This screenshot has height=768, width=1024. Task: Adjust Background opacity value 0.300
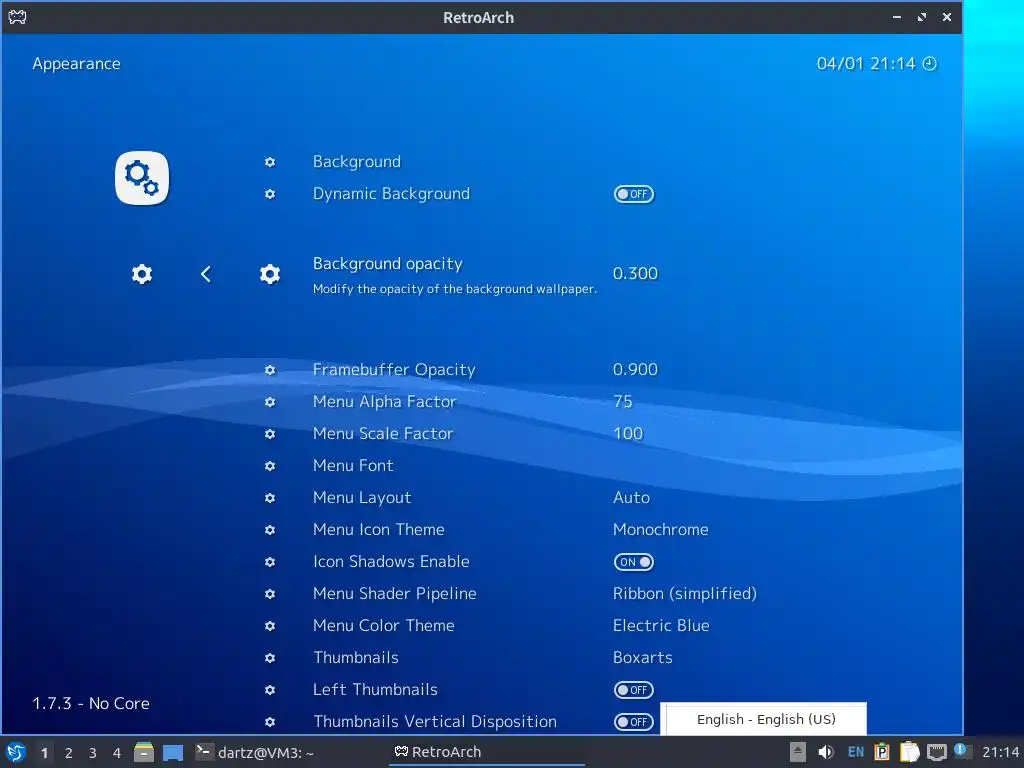point(635,274)
